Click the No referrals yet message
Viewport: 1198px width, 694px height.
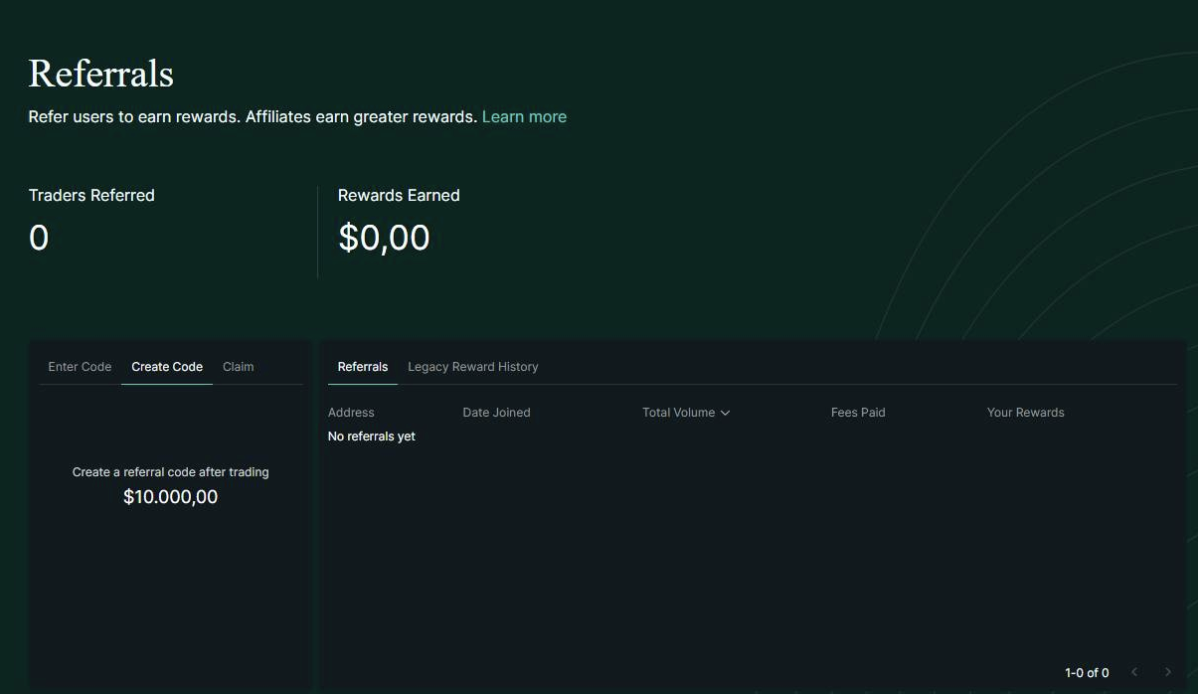[371, 437]
